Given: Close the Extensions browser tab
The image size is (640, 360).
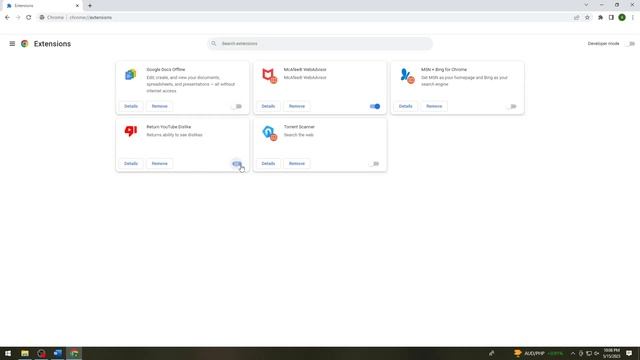Looking at the screenshot, I should tap(77, 6).
